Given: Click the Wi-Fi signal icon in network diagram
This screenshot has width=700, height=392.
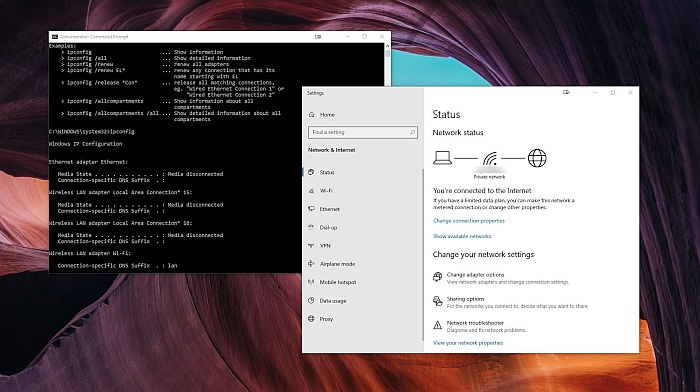Looking at the screenshot, I should tap(490, 158).
